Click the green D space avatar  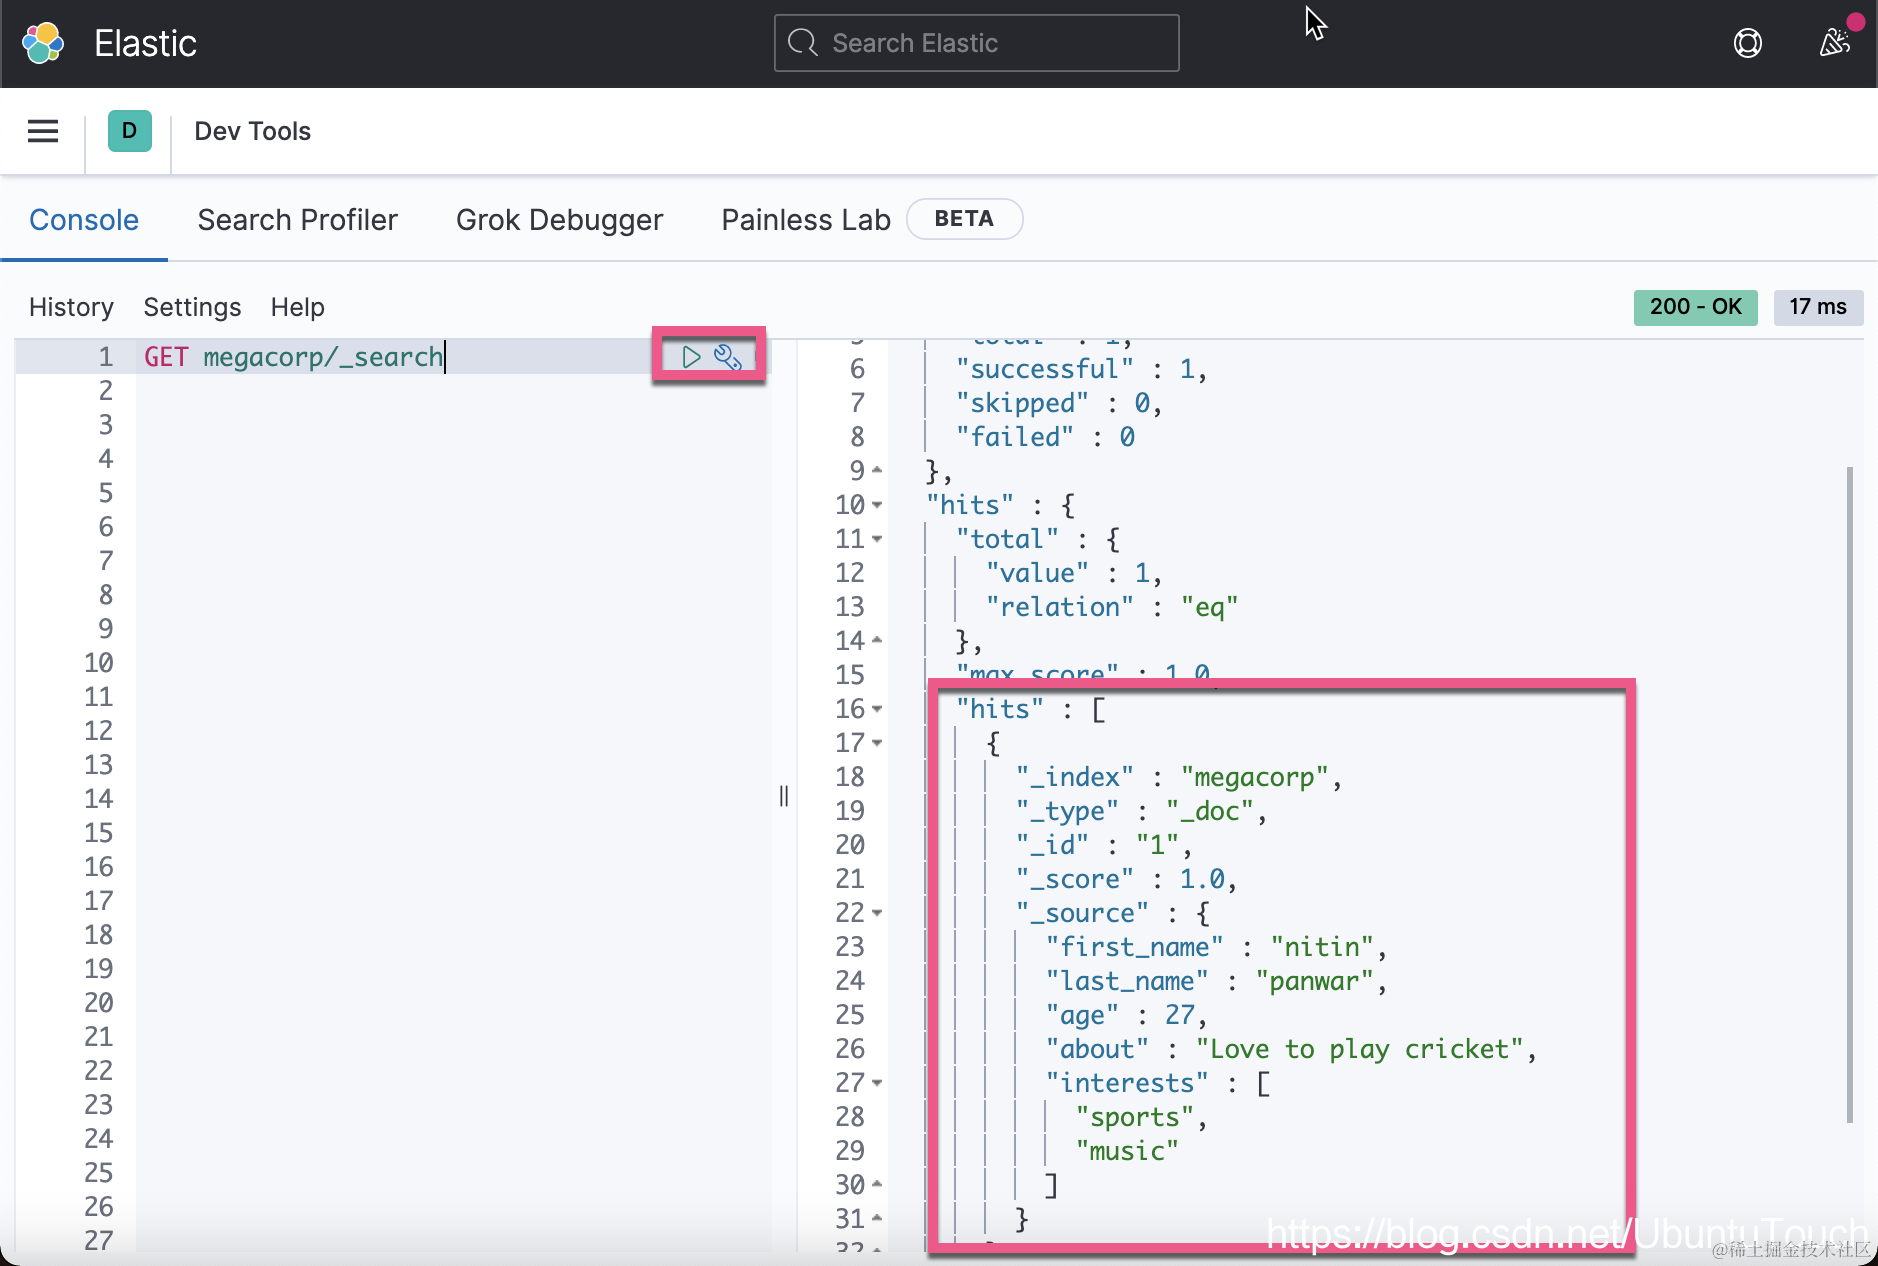click(x=130, y=131)
